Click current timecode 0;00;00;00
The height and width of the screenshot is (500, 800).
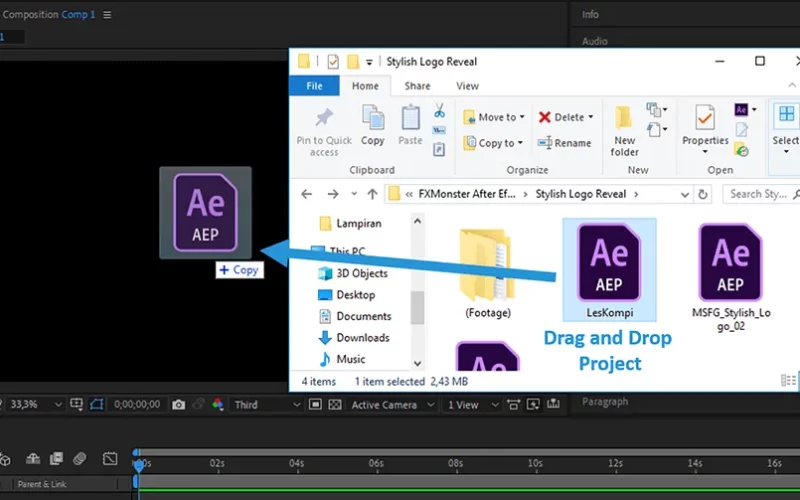point(137,405)
